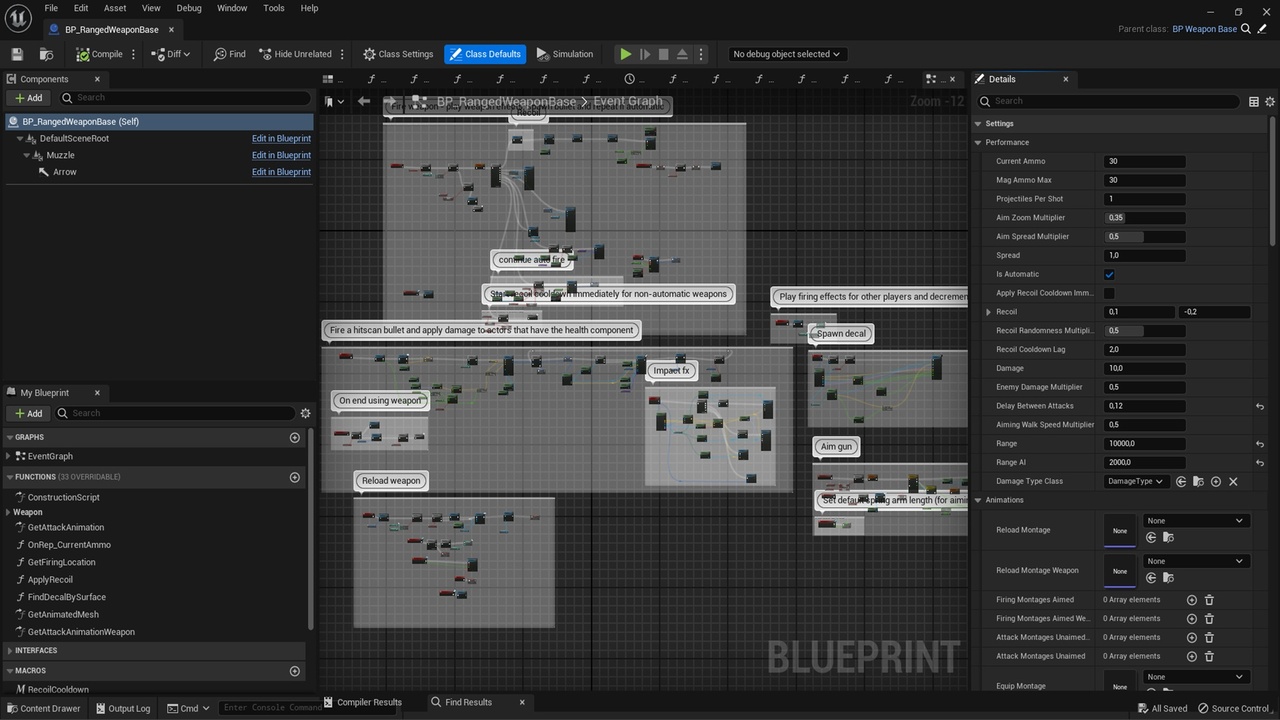Browse to Damage Type Class in Content Browser

coord(1198,481)
